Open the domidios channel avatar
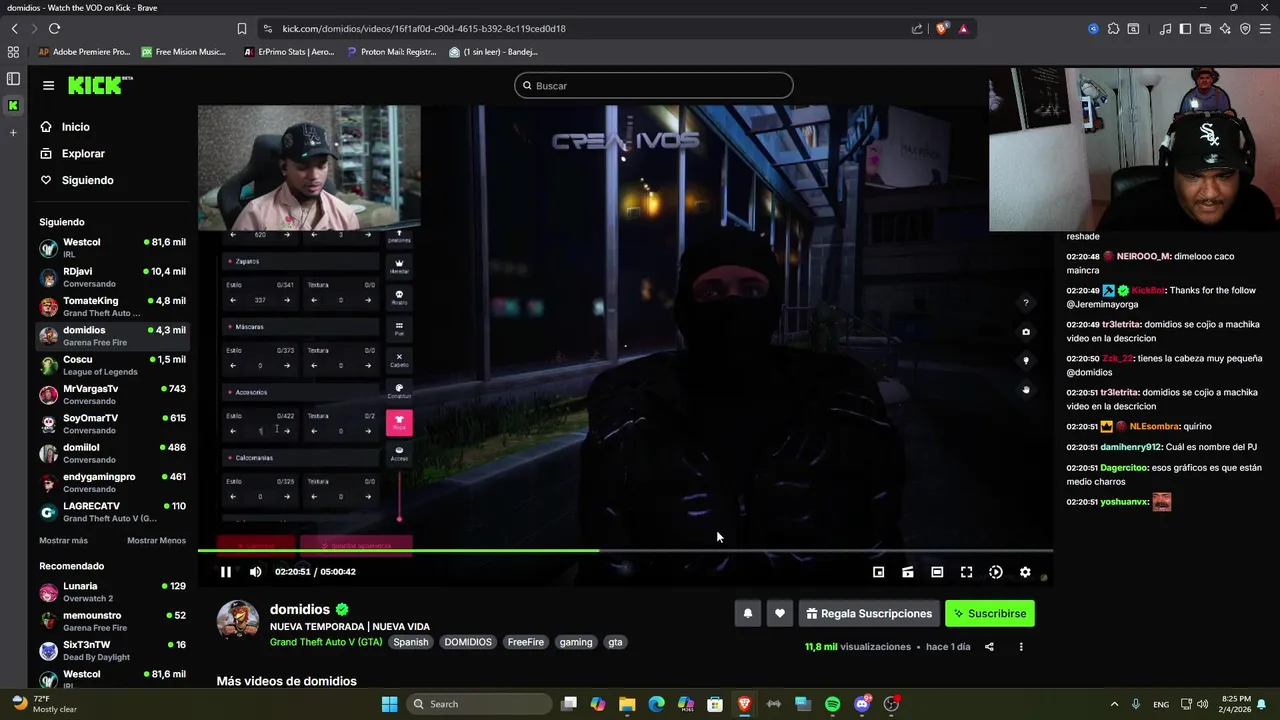This screenshot has width=1280, height=720. coord(238,620)
